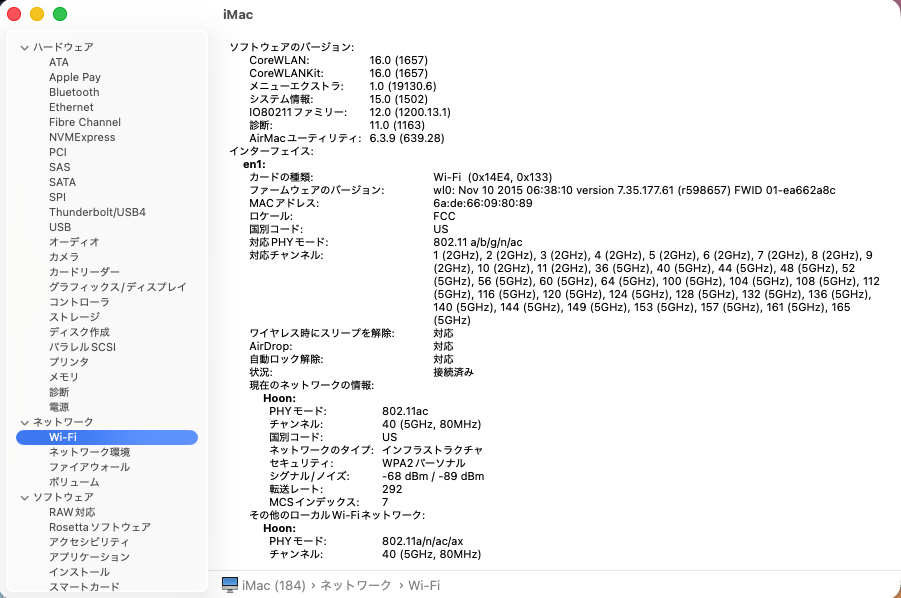Click the iMac computer icon in path bar
The width and height of the screenshot is (901, 598).
[230, 585]
